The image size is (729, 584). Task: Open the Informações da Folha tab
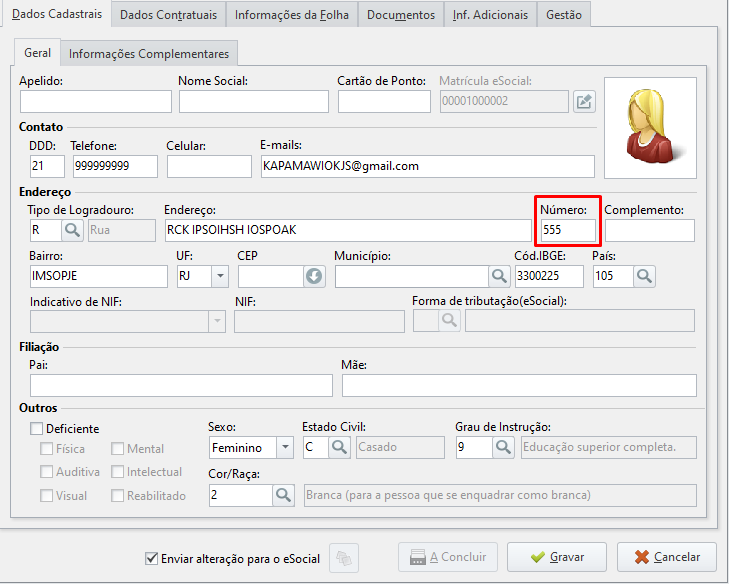click(x=292, y=15)
